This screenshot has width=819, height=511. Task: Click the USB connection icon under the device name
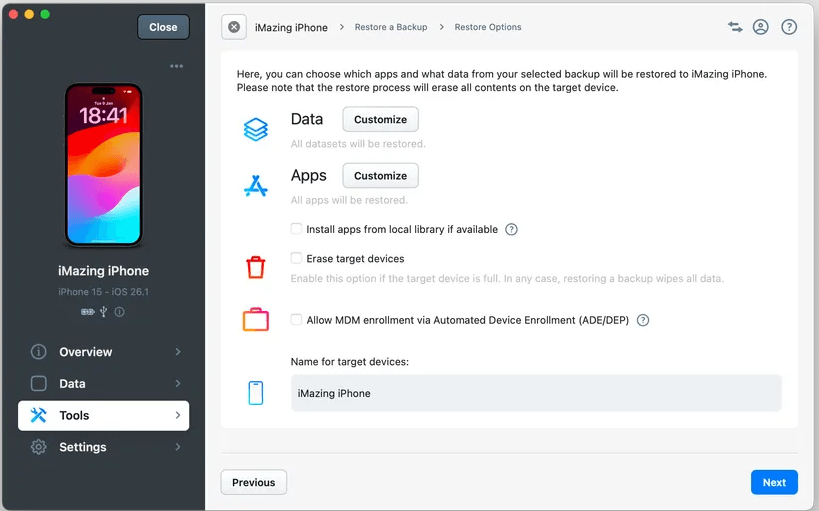(x=103, y=312)
